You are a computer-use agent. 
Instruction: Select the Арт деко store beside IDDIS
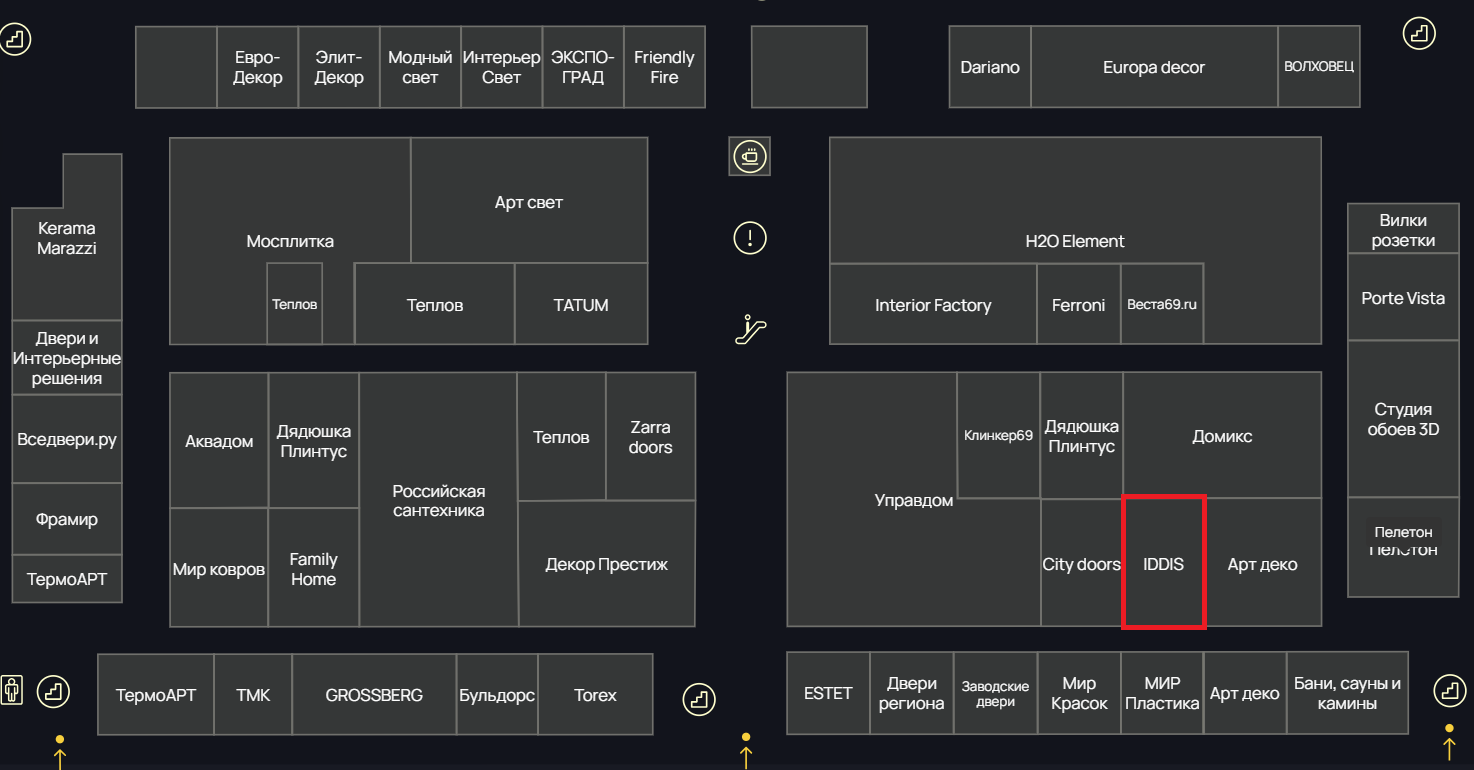1263,564
